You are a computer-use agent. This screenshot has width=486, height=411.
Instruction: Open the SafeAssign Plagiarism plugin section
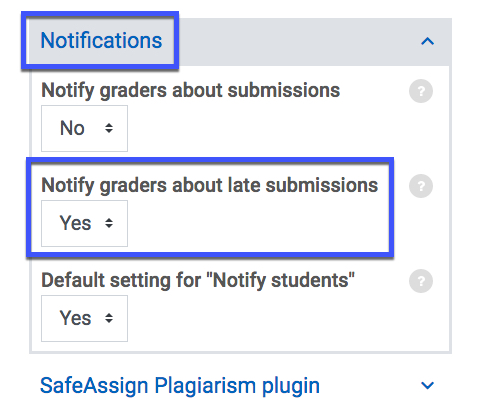(x=180, y=386)
